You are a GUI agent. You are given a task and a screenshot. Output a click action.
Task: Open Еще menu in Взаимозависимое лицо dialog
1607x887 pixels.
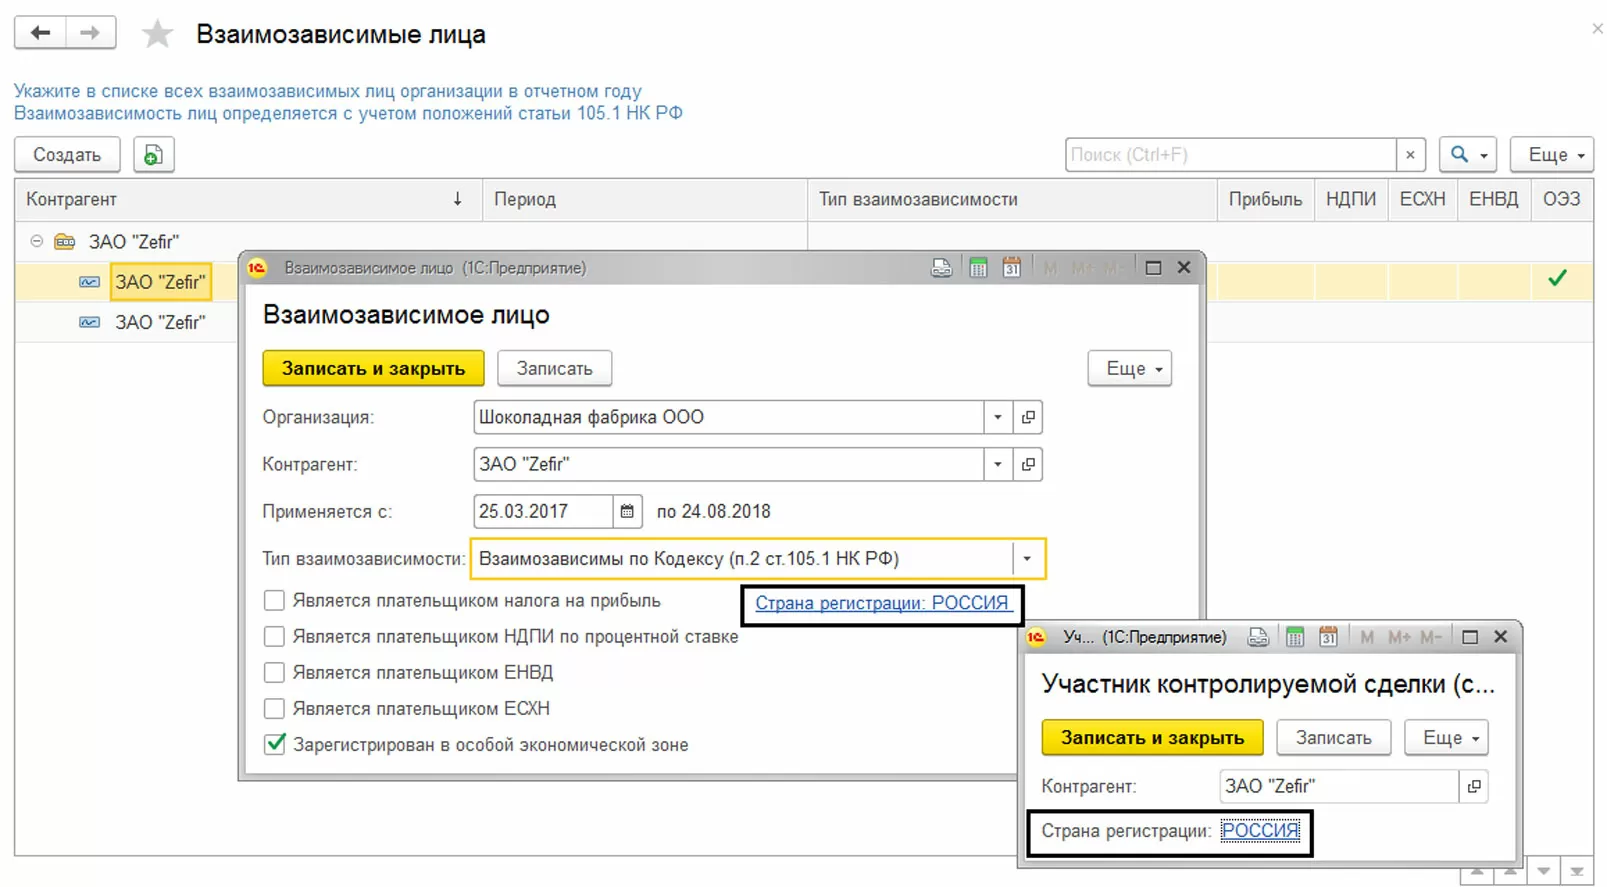point(1129,369)
